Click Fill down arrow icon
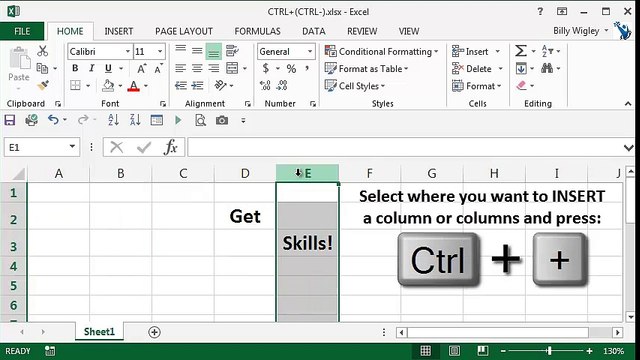Viewport: 640px width, 360px height. 521,68
